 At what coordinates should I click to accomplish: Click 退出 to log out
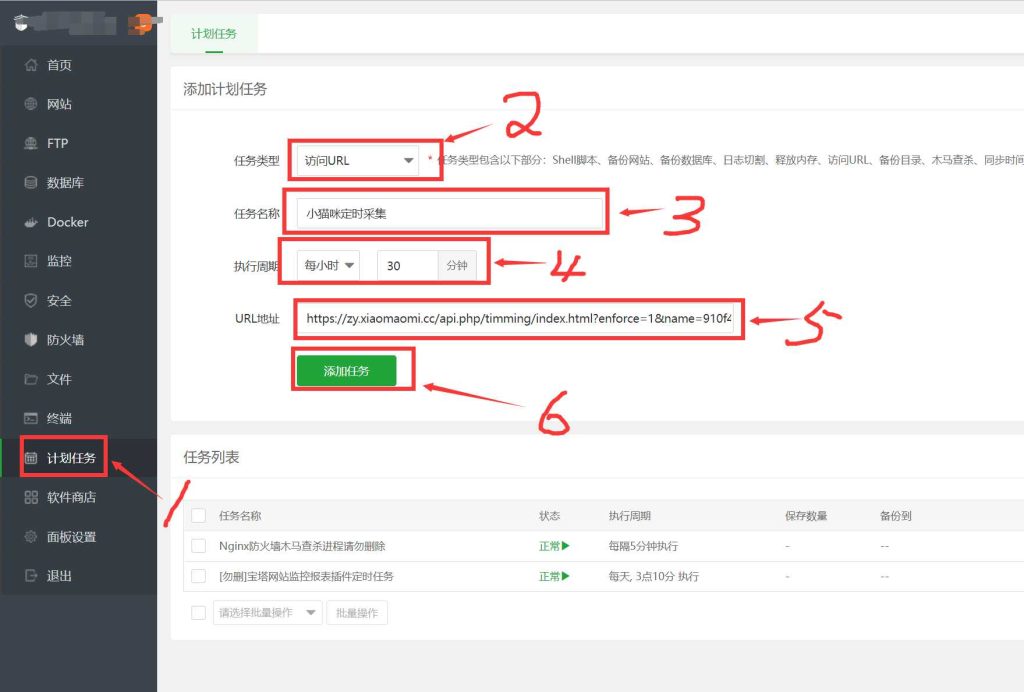(60, 575)
